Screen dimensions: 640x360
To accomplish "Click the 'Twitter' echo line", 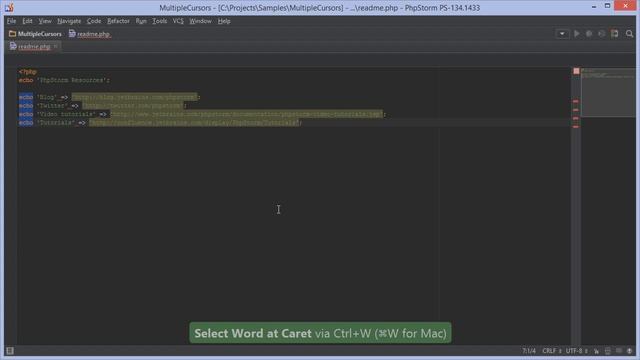I will (x=102, y=106).
